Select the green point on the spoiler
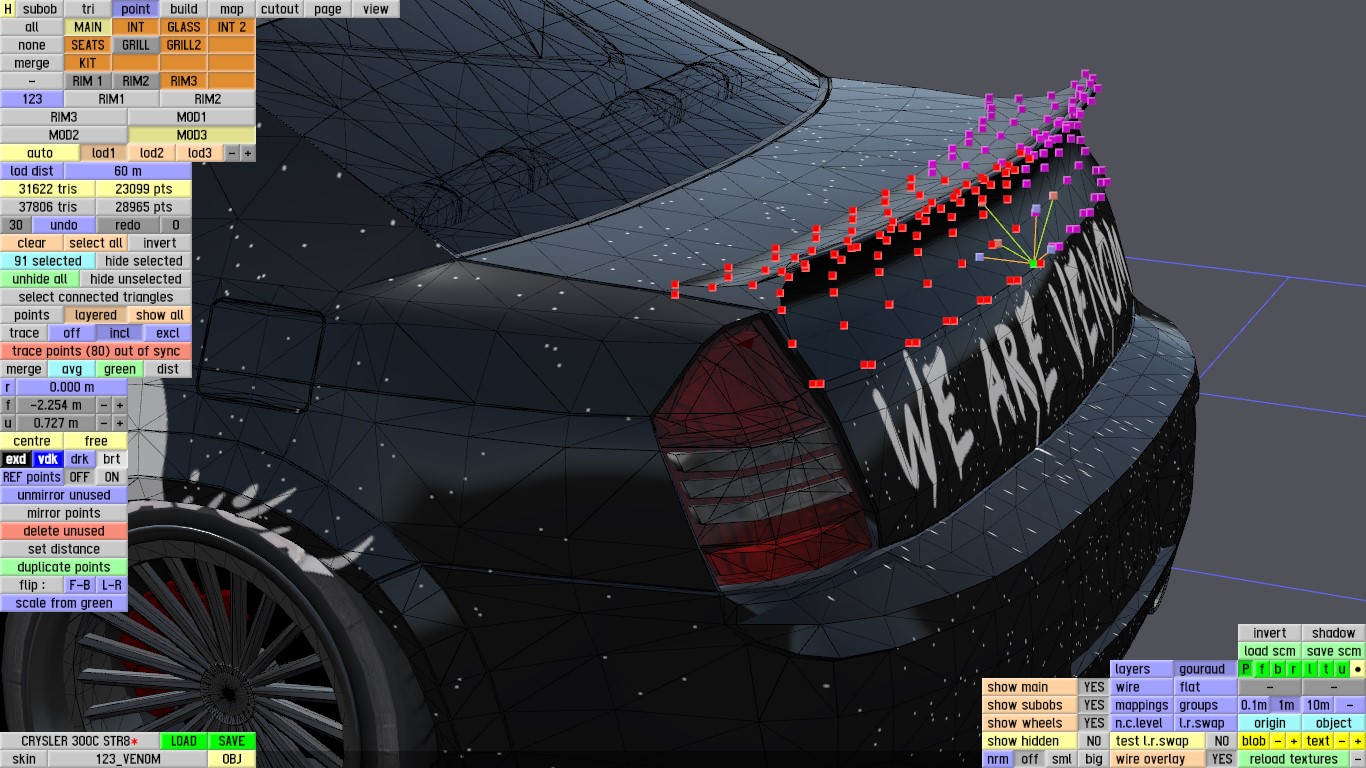This screenshot has width=1366, height=768. (x=1034, y=263)
